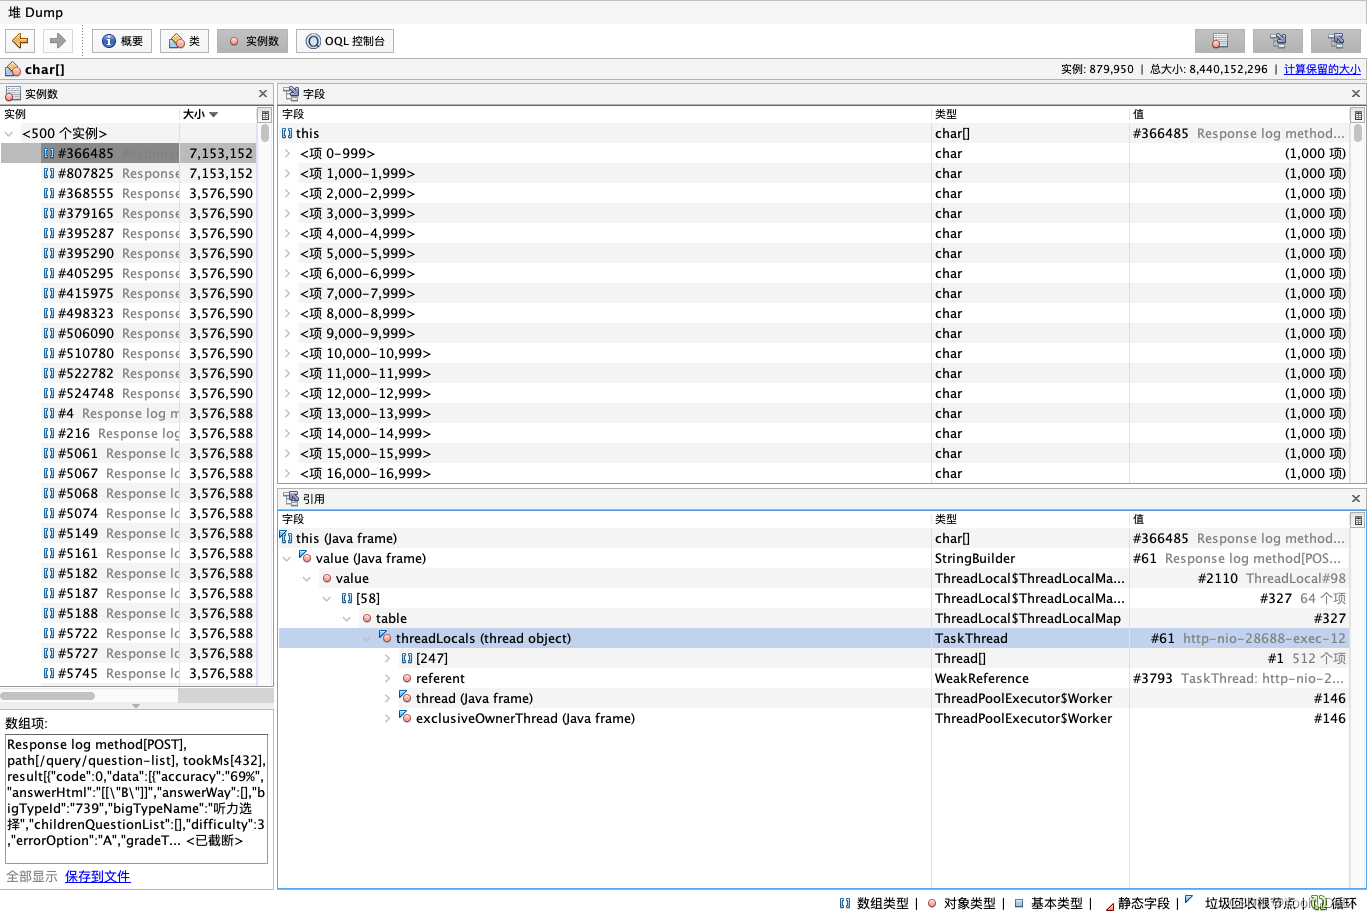Open column chooser in references table
Screen dimensions: 1368x918
1358,520
